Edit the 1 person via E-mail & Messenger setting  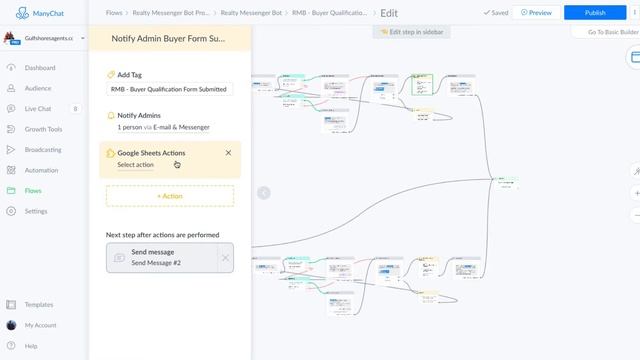(163, 127)
